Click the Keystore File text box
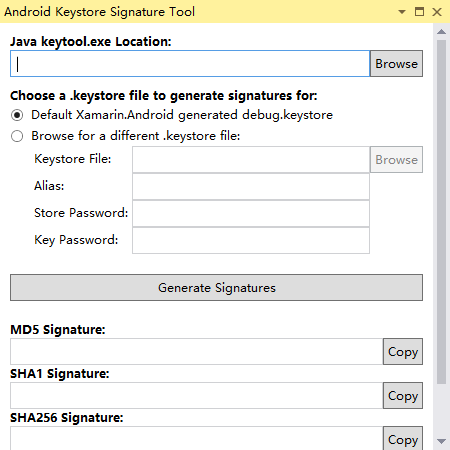The image size is (450, 450). (x=251, y=160)
